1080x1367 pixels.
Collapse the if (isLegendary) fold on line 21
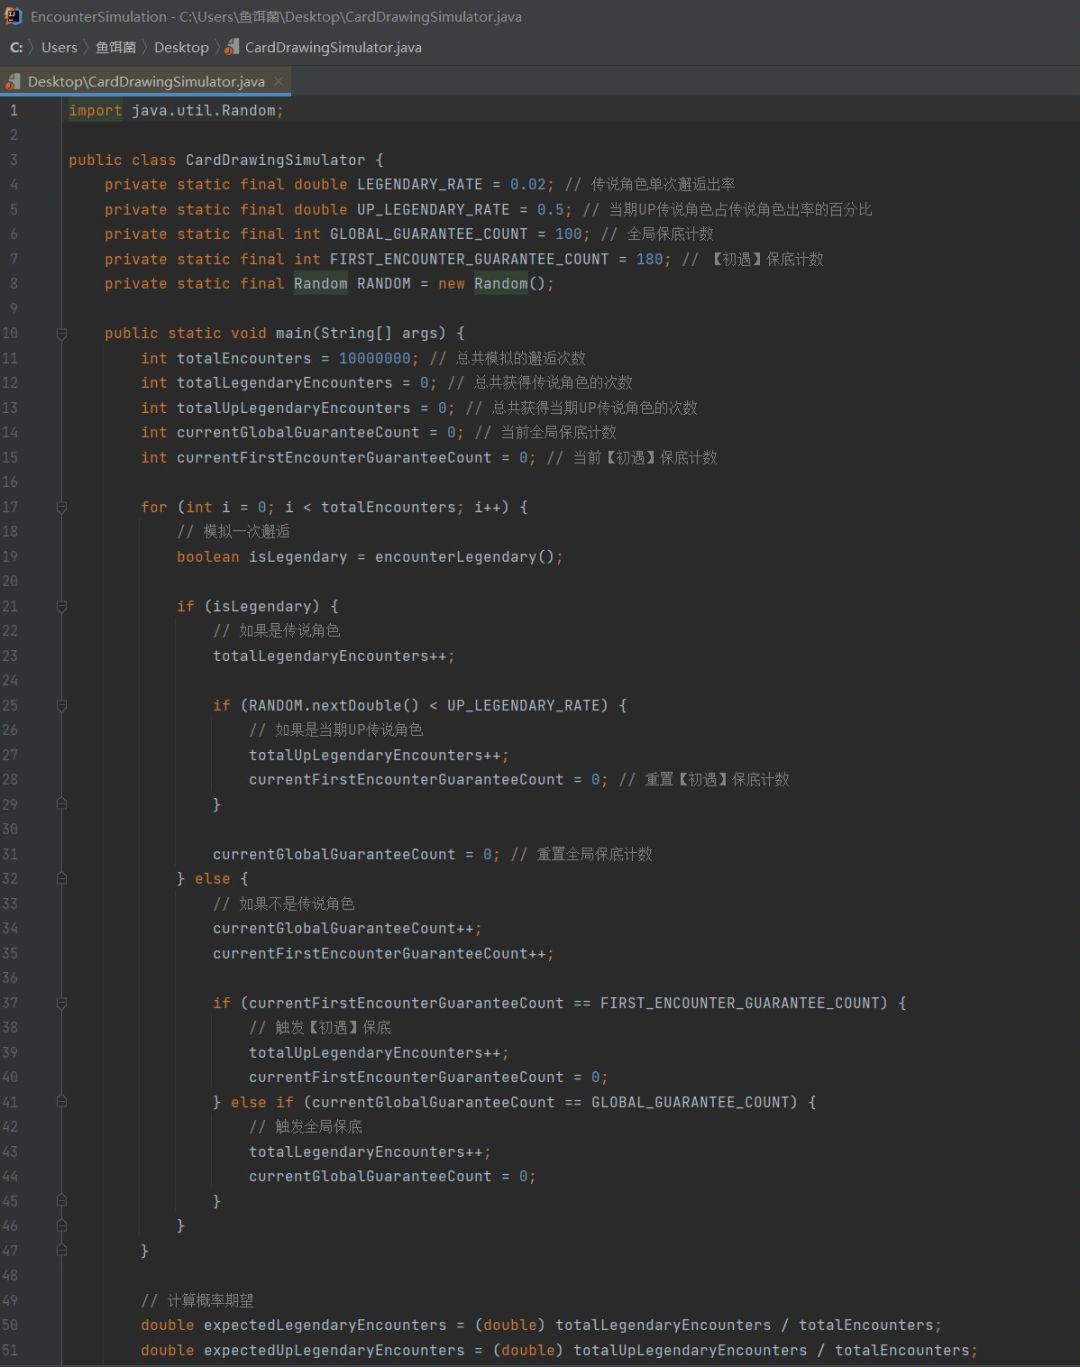tap(61, 606)
